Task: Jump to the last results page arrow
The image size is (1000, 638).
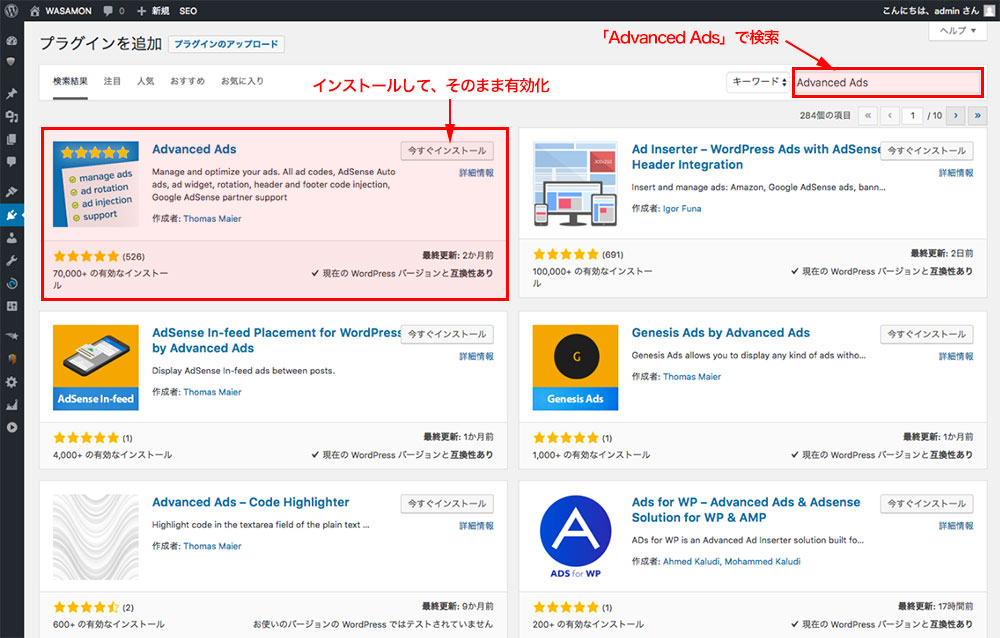Action: pos(977,115)
